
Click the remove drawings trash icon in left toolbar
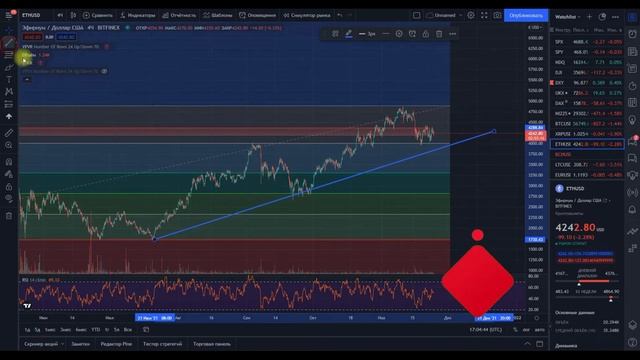click(x=9, y=216)
